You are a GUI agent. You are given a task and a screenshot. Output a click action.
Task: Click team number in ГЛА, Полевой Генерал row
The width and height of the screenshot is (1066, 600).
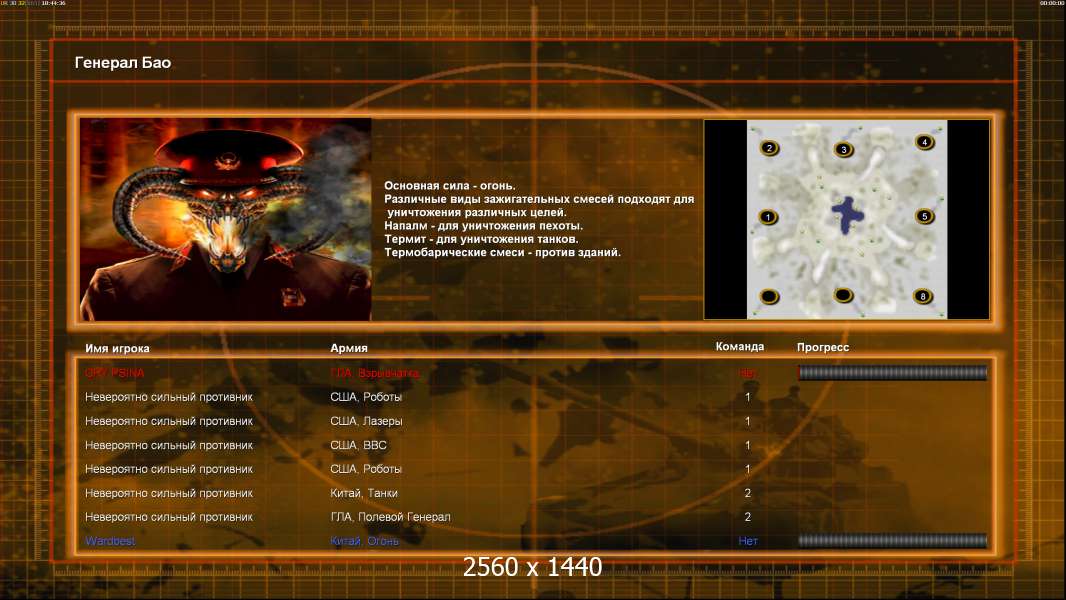(x=748, y=517)
